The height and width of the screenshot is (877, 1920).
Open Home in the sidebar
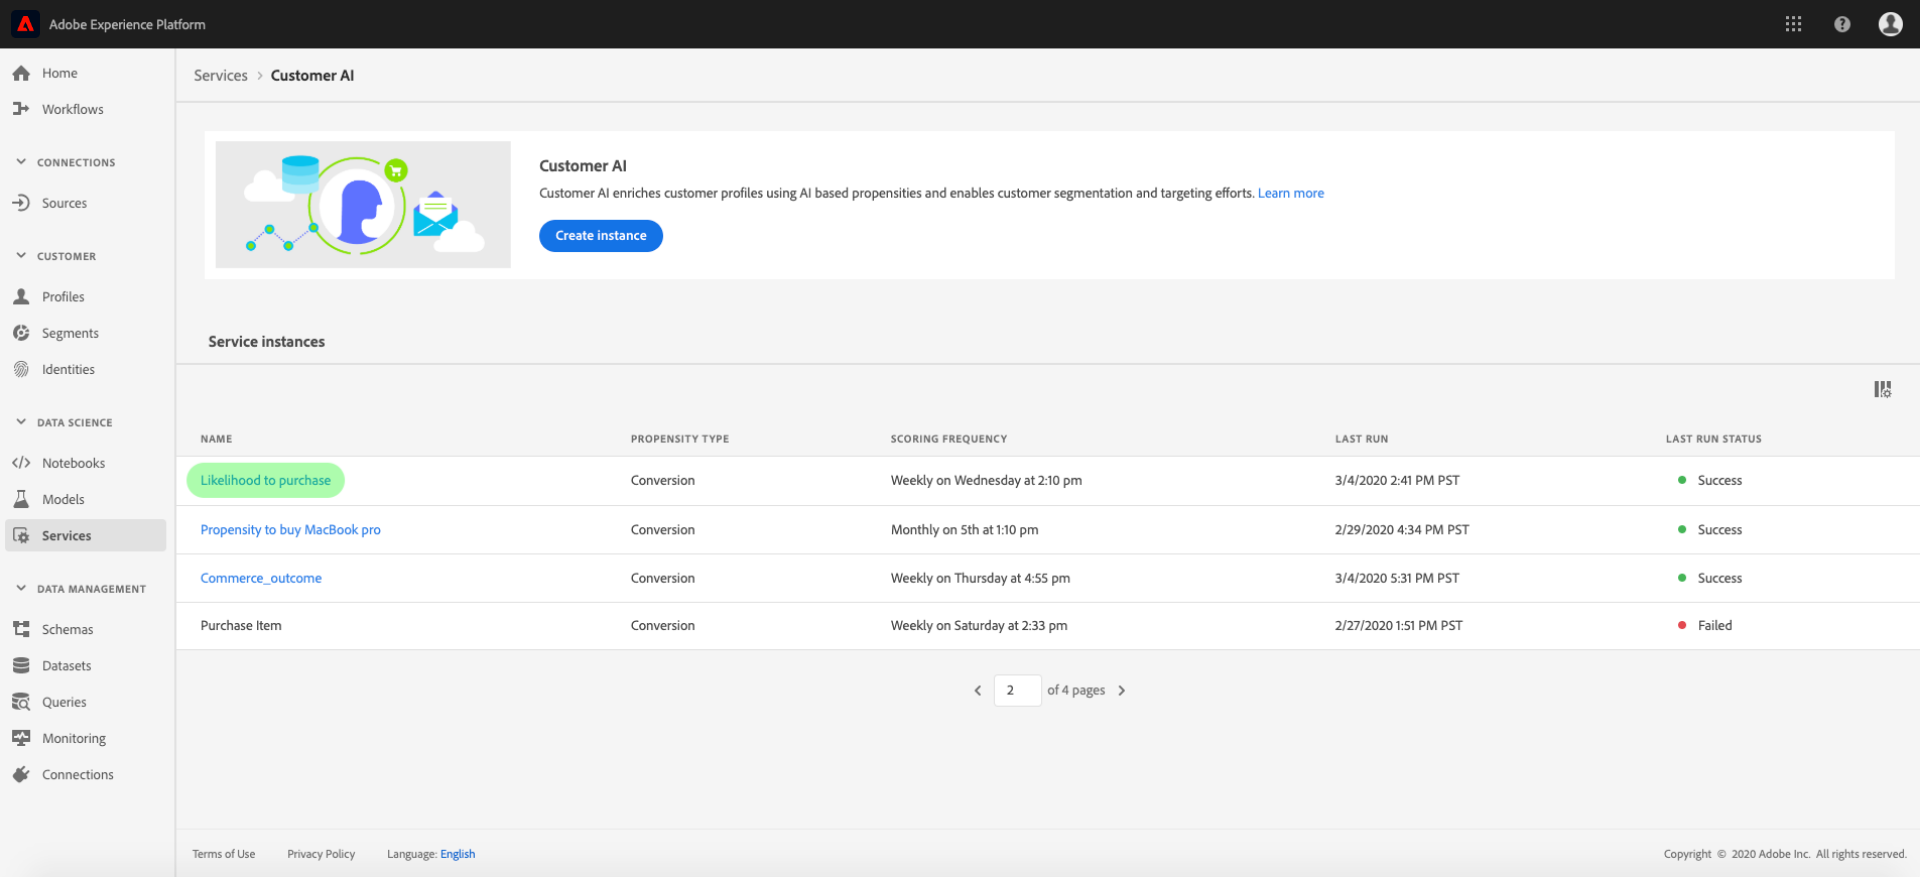60,73
